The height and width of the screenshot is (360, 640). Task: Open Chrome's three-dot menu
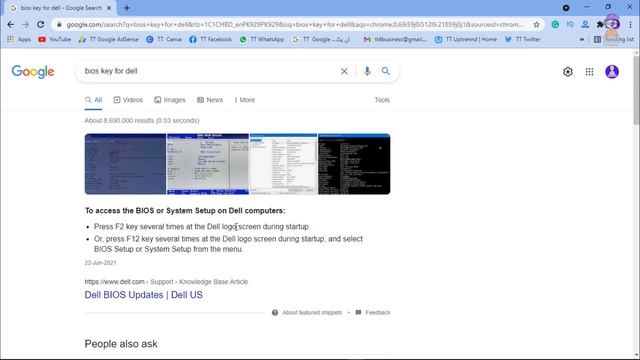click(630, 24)
